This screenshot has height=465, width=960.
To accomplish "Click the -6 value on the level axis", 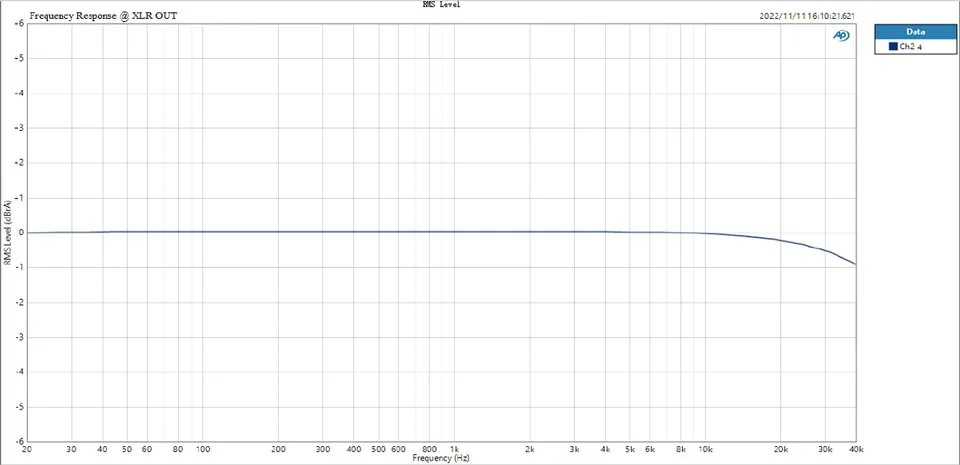I will 19,442.
